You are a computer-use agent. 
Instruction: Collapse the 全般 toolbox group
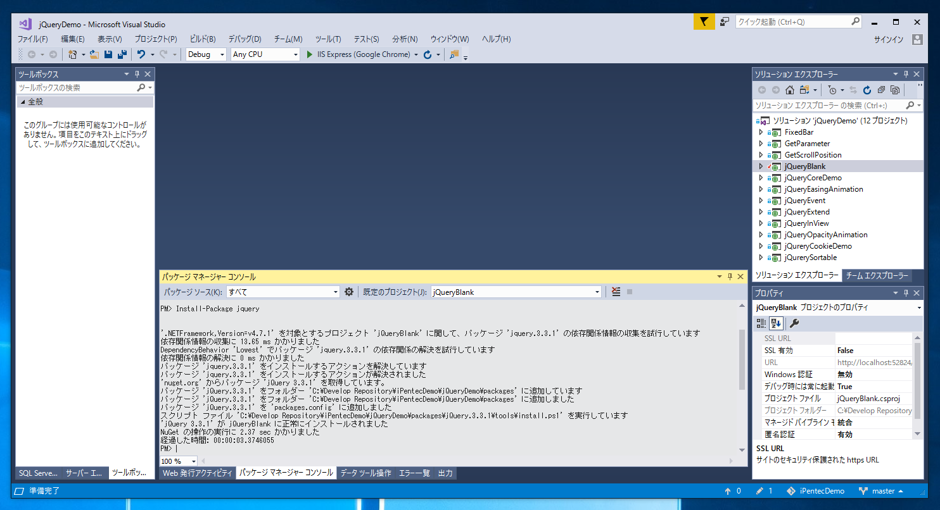point(23,102)
